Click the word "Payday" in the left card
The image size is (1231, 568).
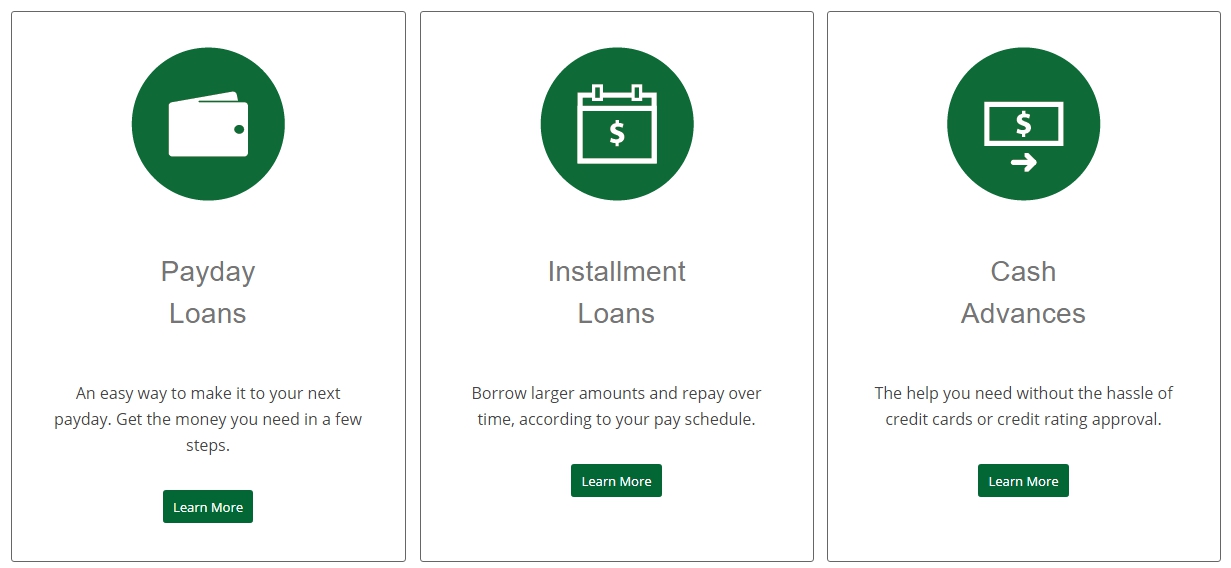208,273
